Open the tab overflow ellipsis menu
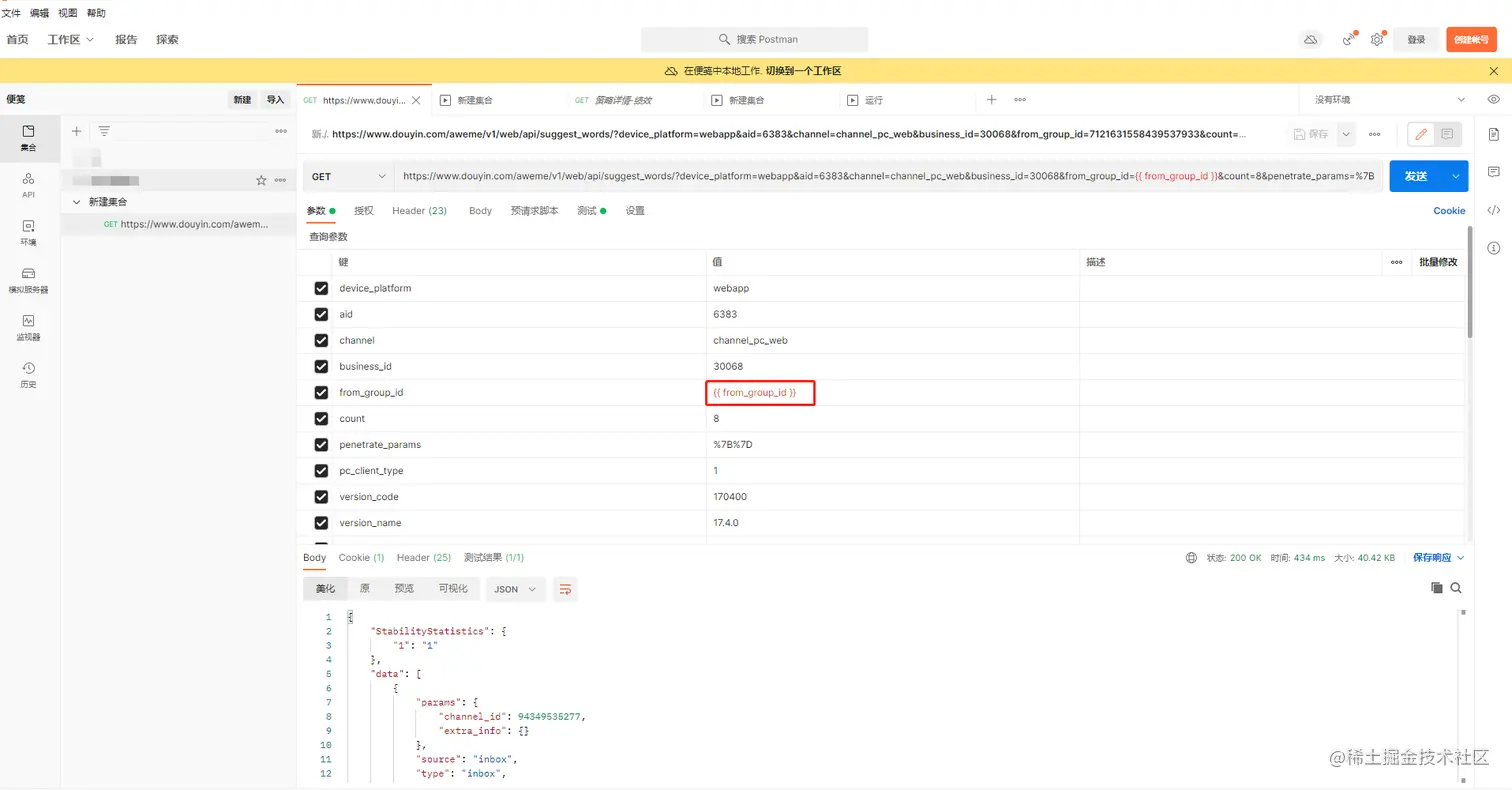1512x790 pixels. 1020,100
